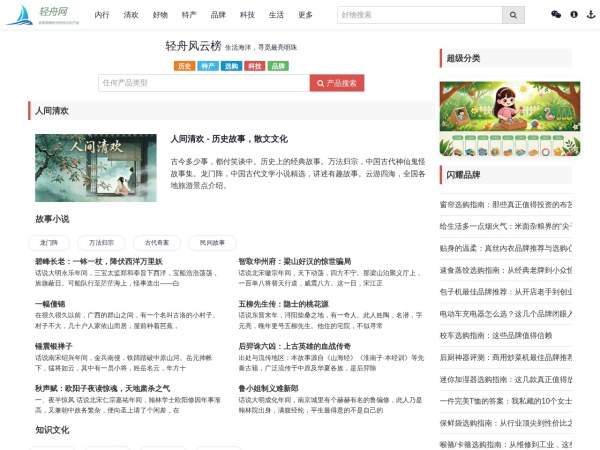Click the anchor icon in header

pyautogui.click(x=591, y=15)
